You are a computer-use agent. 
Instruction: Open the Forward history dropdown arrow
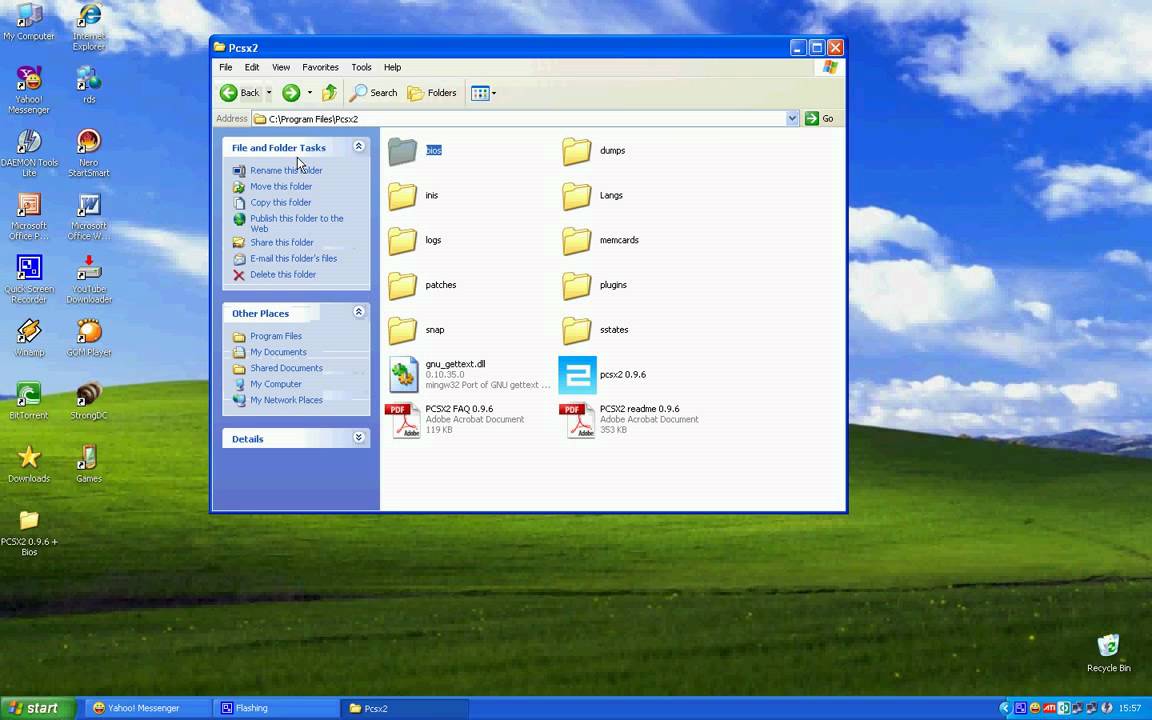pyautogui.click(x=309, y=93)
